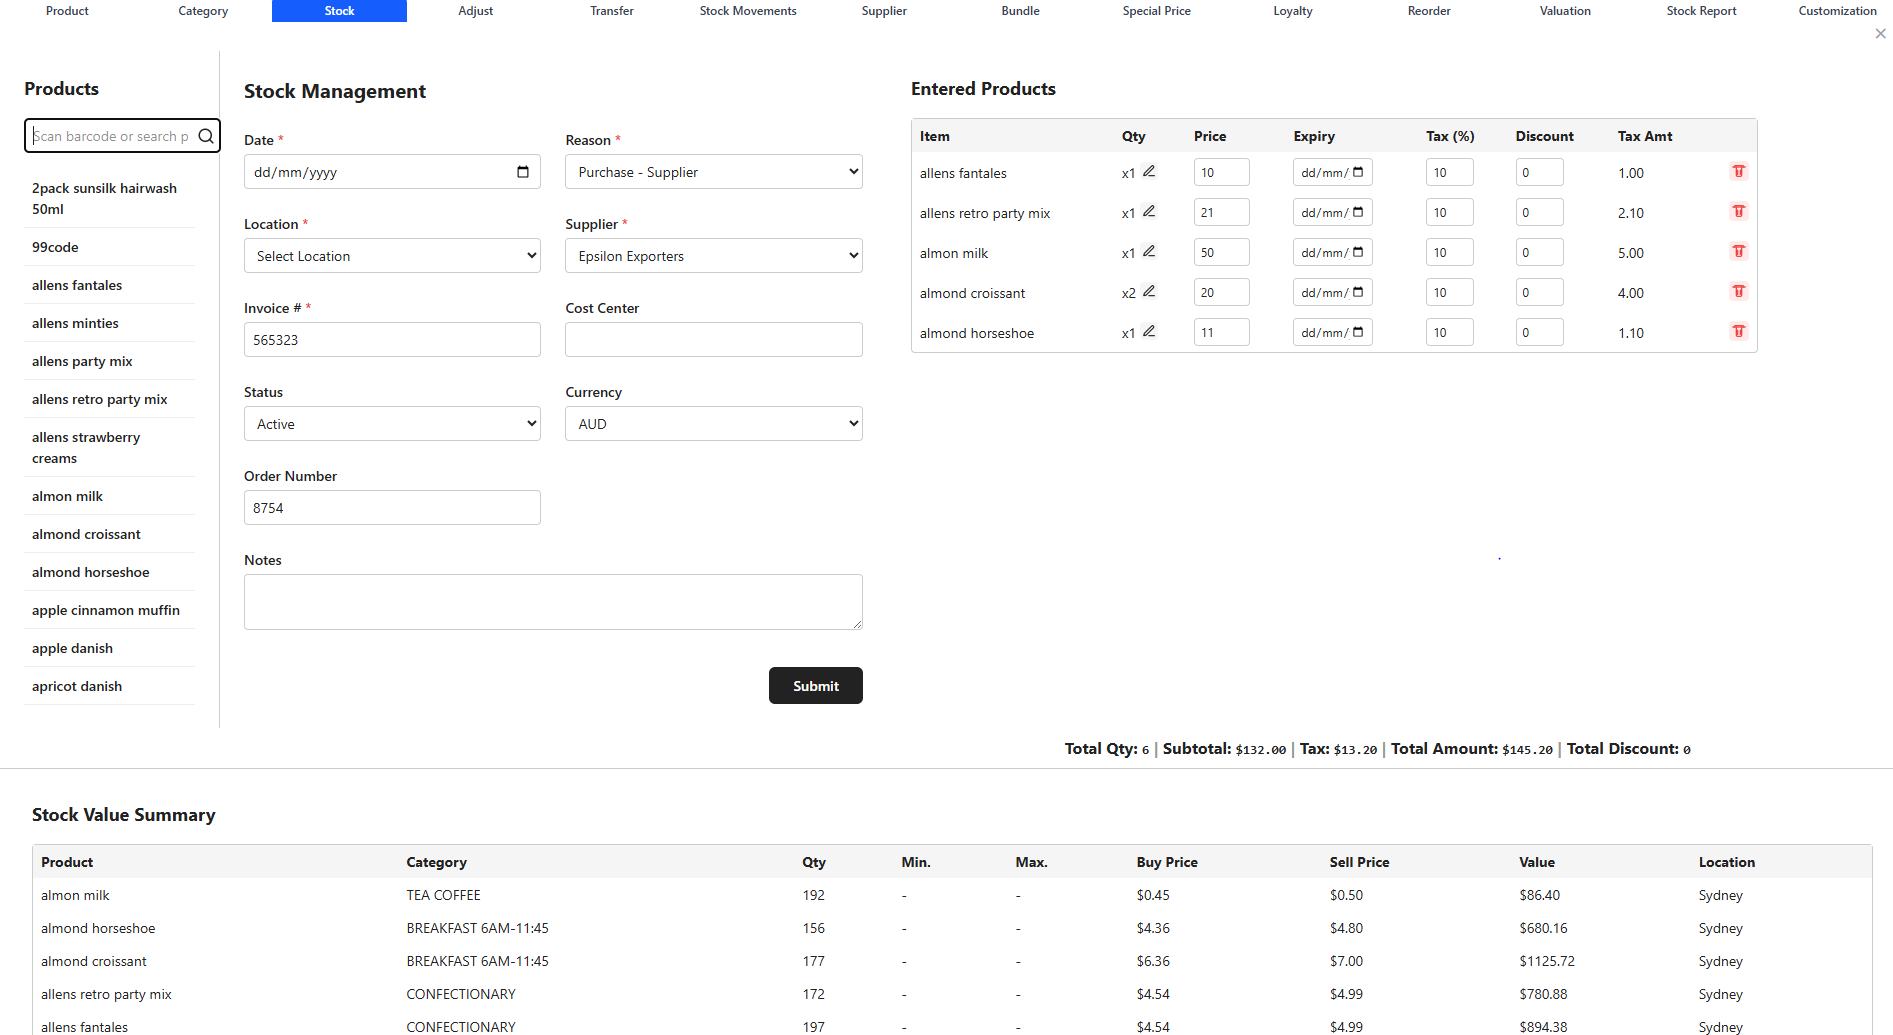1893x1035 pixels.
Task: Click Price field for almon milk row
Action: (x=1221, y=252)
